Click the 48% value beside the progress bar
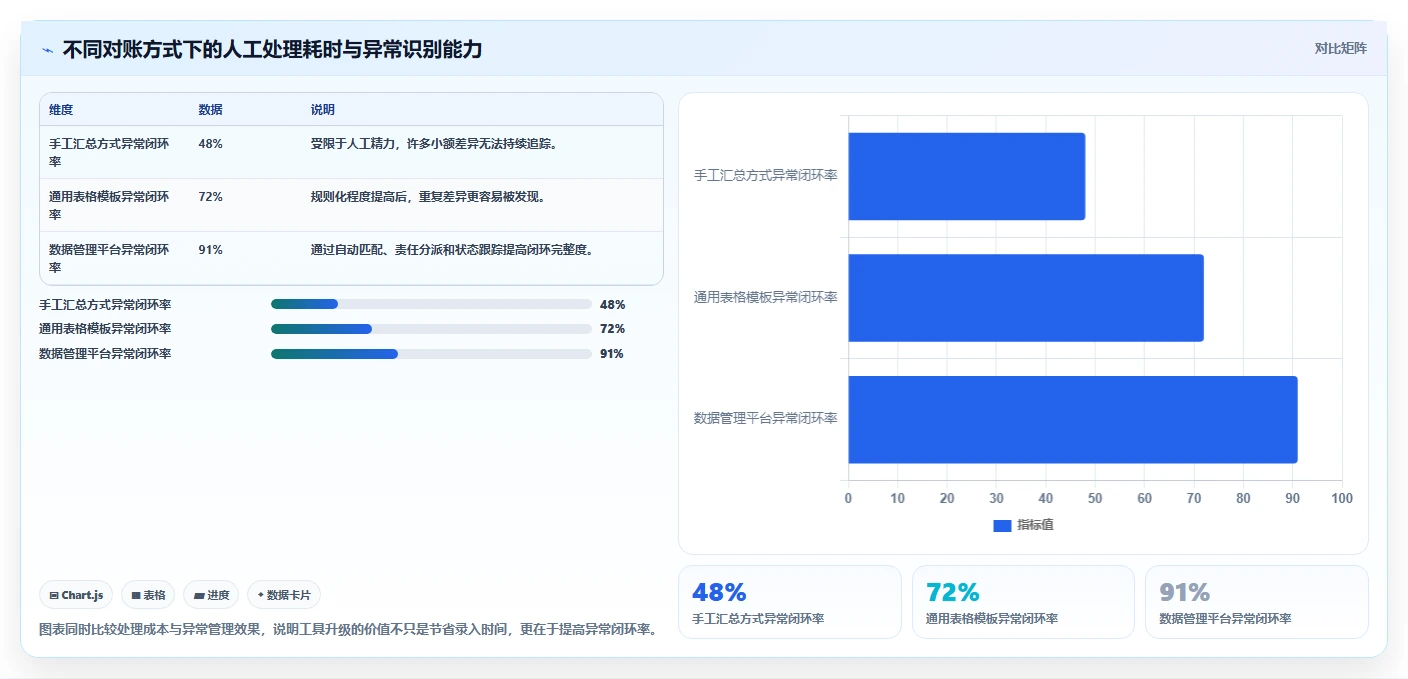 pos(612,305)
